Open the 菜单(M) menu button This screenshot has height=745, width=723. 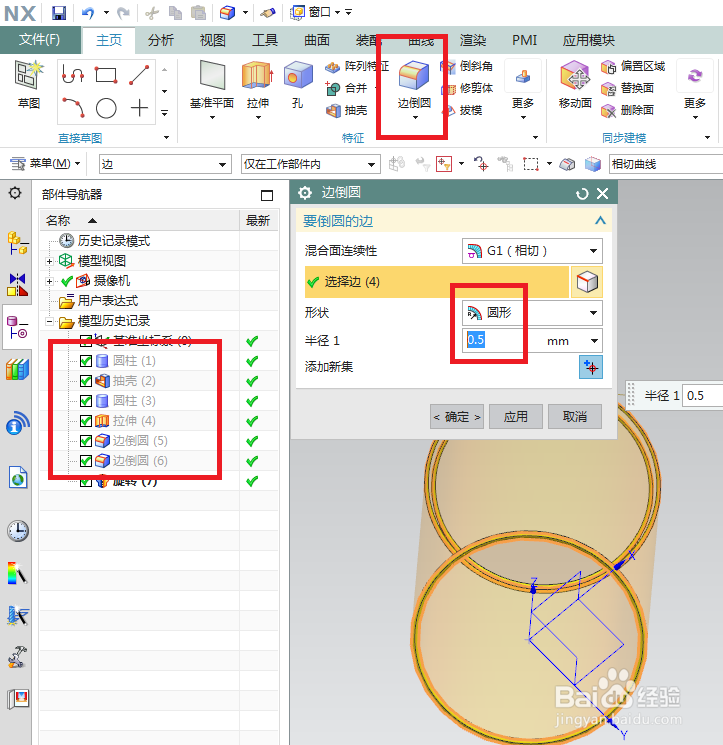[45, 164]
